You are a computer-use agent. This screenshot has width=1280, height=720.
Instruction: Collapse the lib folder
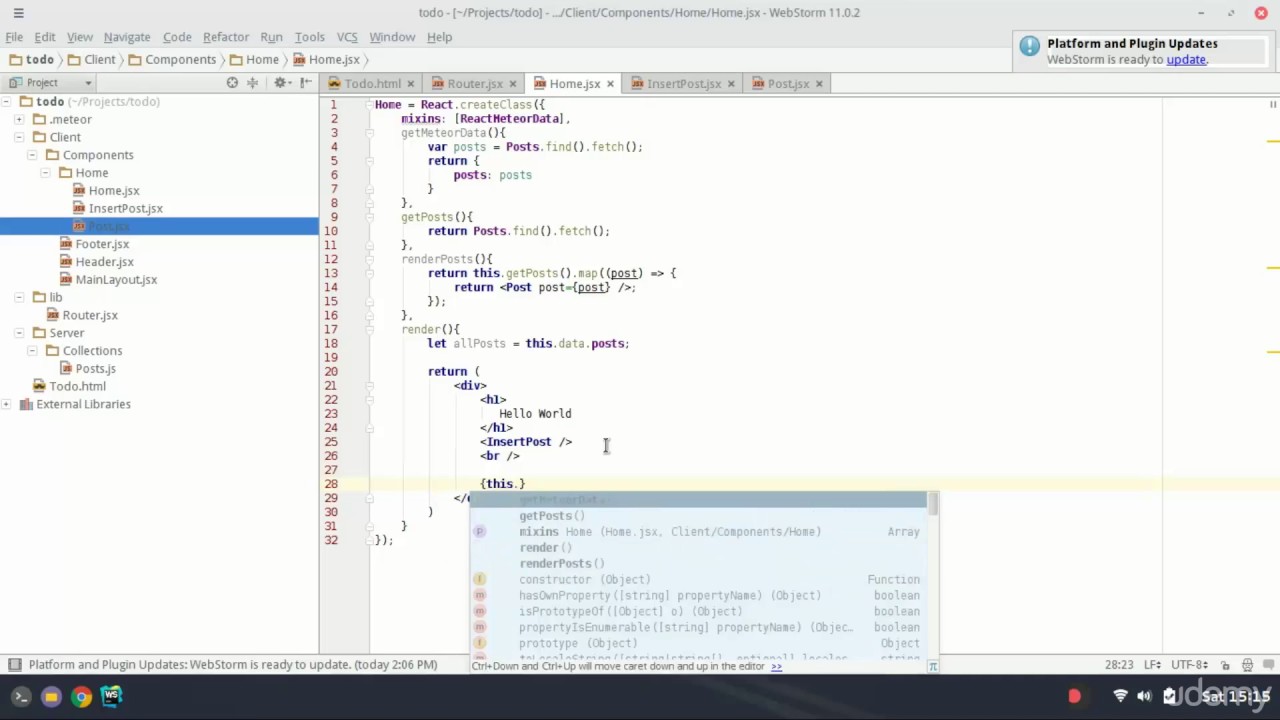pyautogui.click(x=19, y=297)
